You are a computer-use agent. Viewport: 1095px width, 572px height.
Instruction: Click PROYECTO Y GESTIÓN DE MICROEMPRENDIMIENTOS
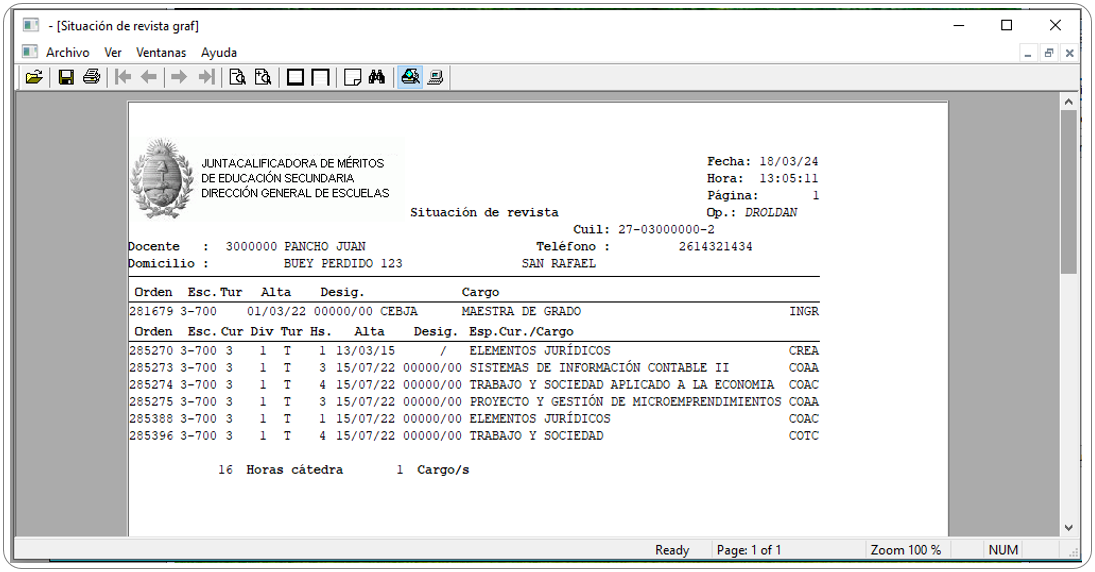click(625, 402)
